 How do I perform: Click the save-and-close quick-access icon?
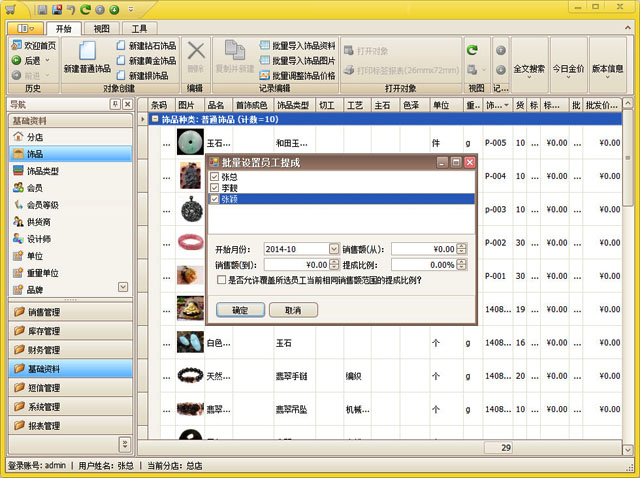(57, 9)
